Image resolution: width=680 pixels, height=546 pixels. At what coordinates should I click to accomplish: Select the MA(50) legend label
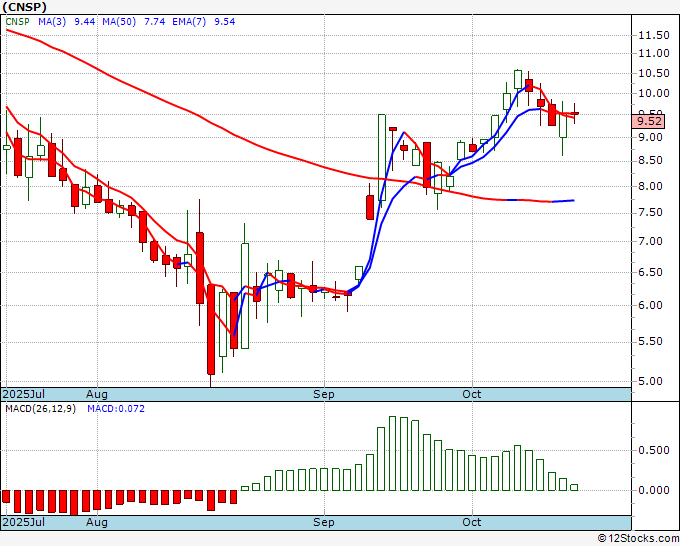coord(119,22)
